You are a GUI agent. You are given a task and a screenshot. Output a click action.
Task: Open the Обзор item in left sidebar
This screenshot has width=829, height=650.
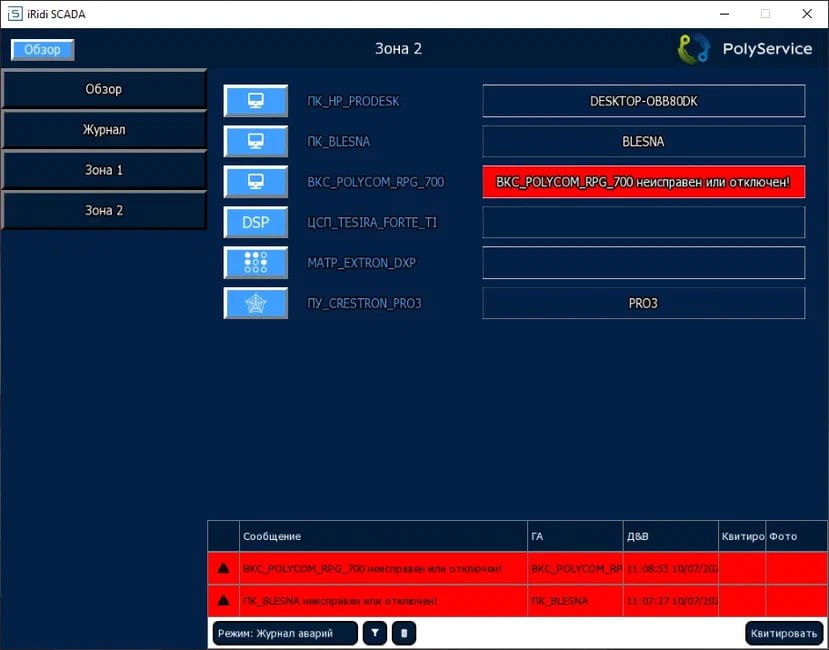[104, 89]
